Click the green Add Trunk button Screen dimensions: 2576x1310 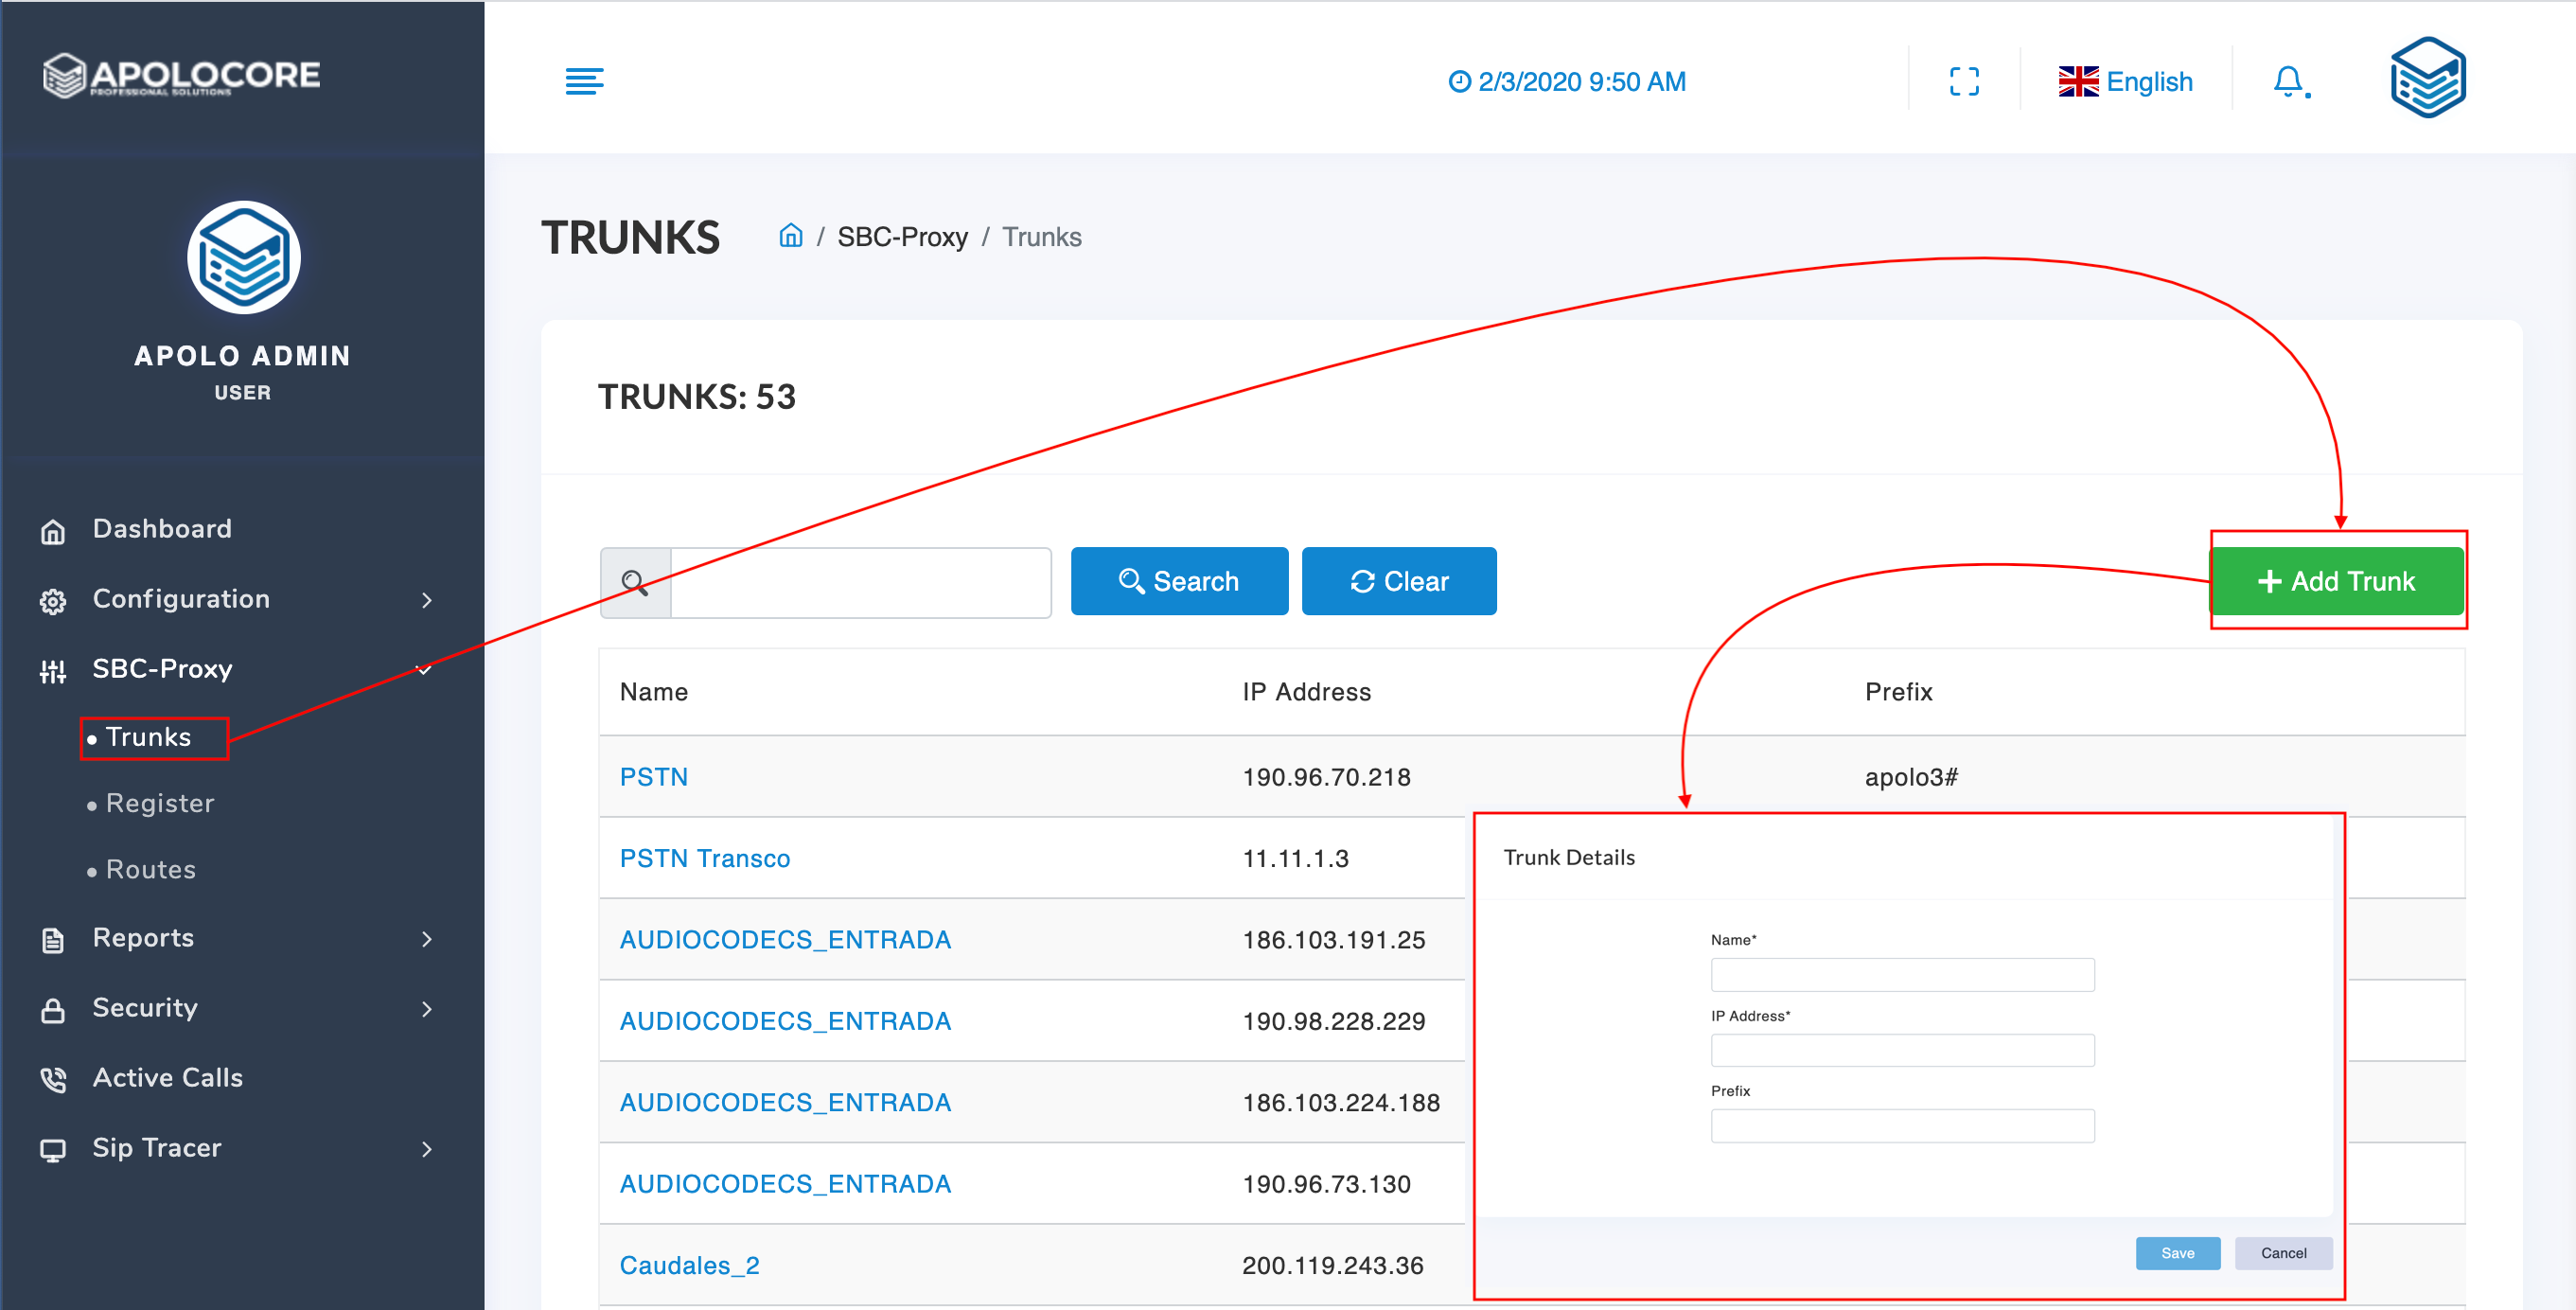pyautogui.click(x=2336, y=581)
